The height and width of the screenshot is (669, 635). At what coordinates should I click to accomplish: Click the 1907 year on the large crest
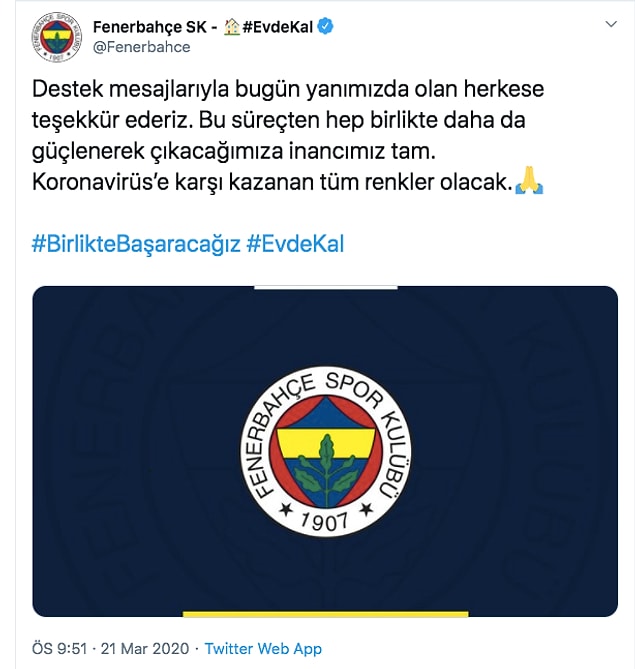click(325, 521)
